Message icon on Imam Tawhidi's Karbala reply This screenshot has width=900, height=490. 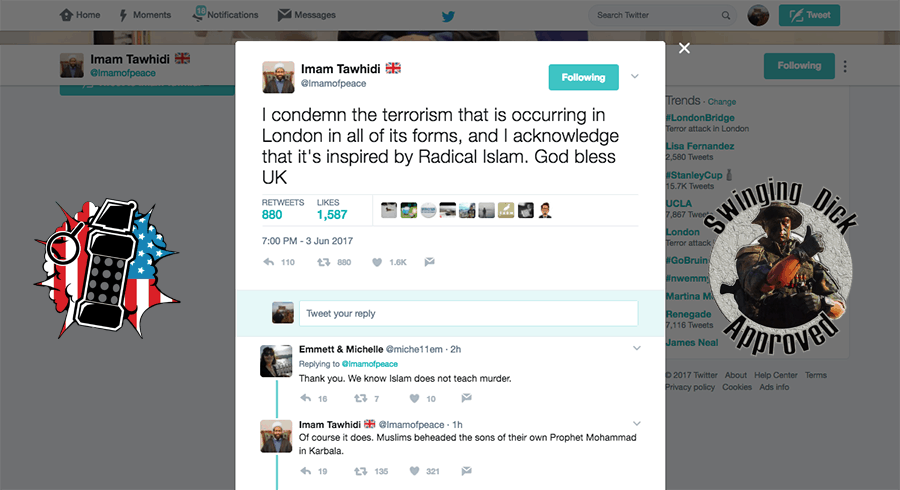click(x=467, y=470)
